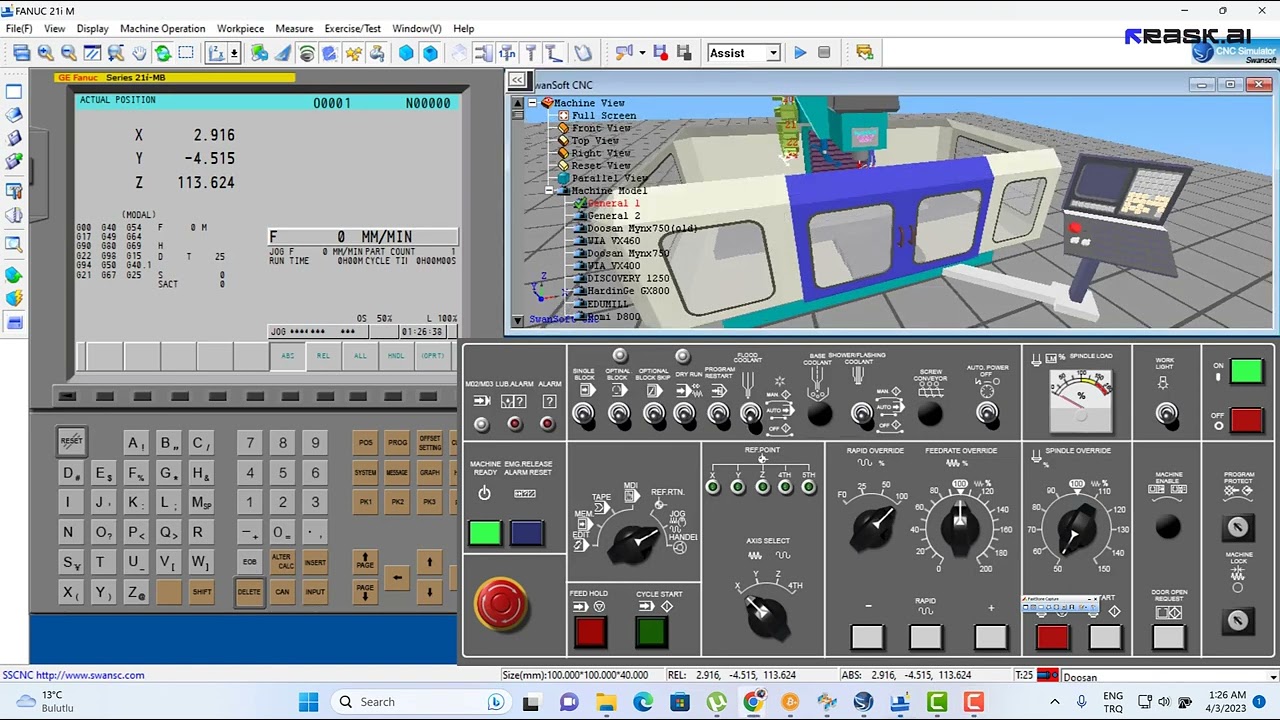The width and height of the screenshot is (1280, 720).
Task: Click the dashed rectangle selection toolbar icon
Action: coord(186,53)
